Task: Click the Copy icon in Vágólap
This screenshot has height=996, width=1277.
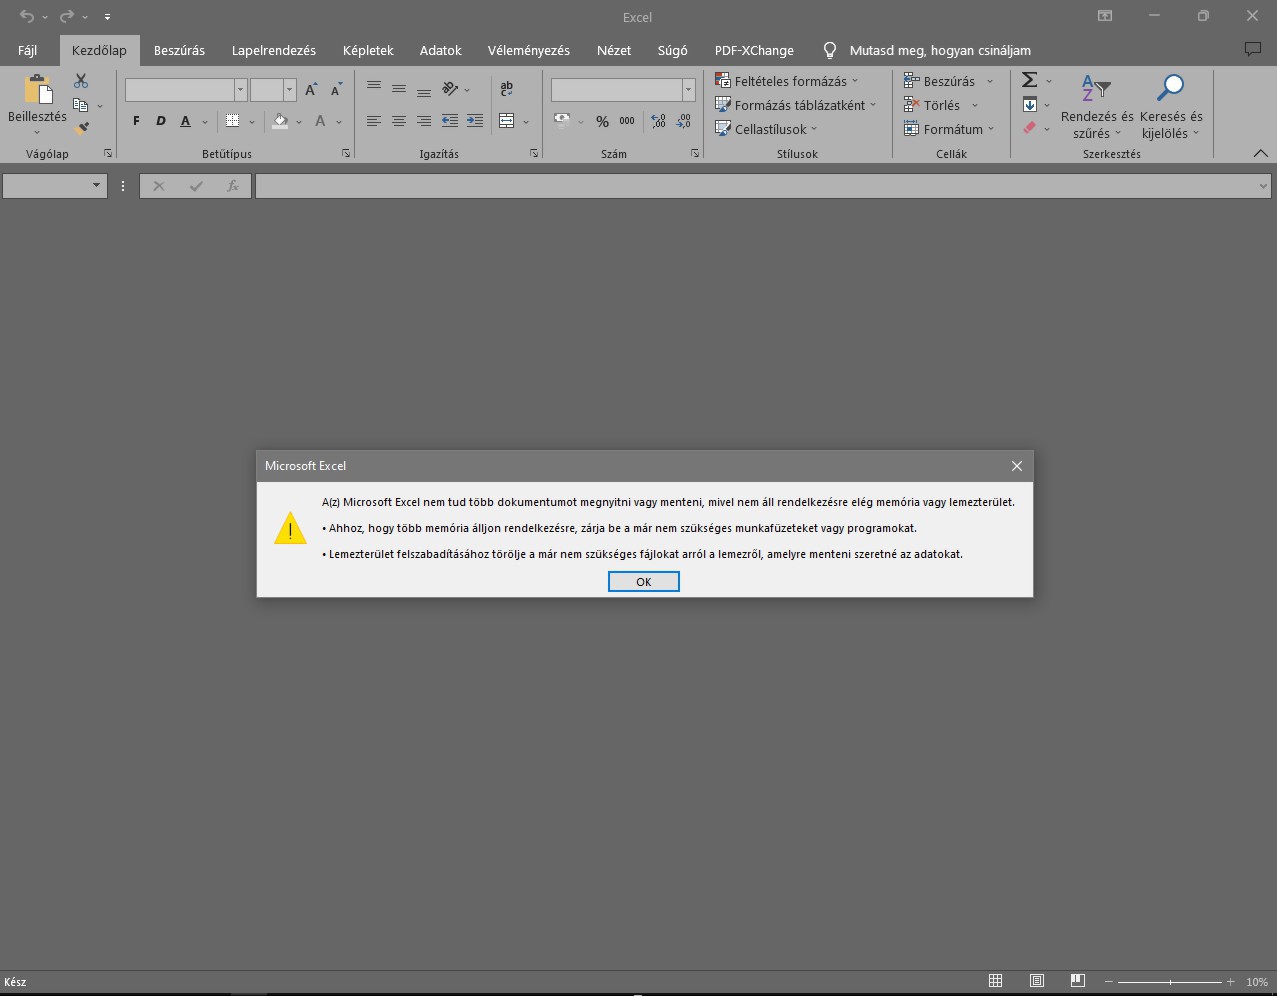Action: tap(81, 105)
